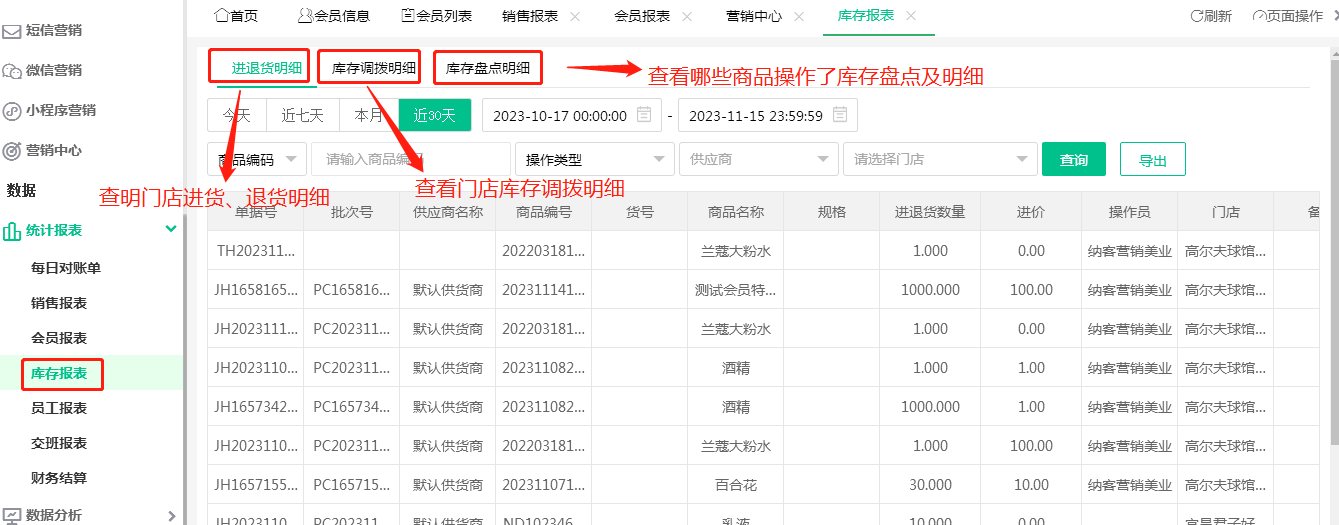The image size is (1339, 525).
Task: Click the 页面操作 circular icon
Action: tap(1258, 16)
